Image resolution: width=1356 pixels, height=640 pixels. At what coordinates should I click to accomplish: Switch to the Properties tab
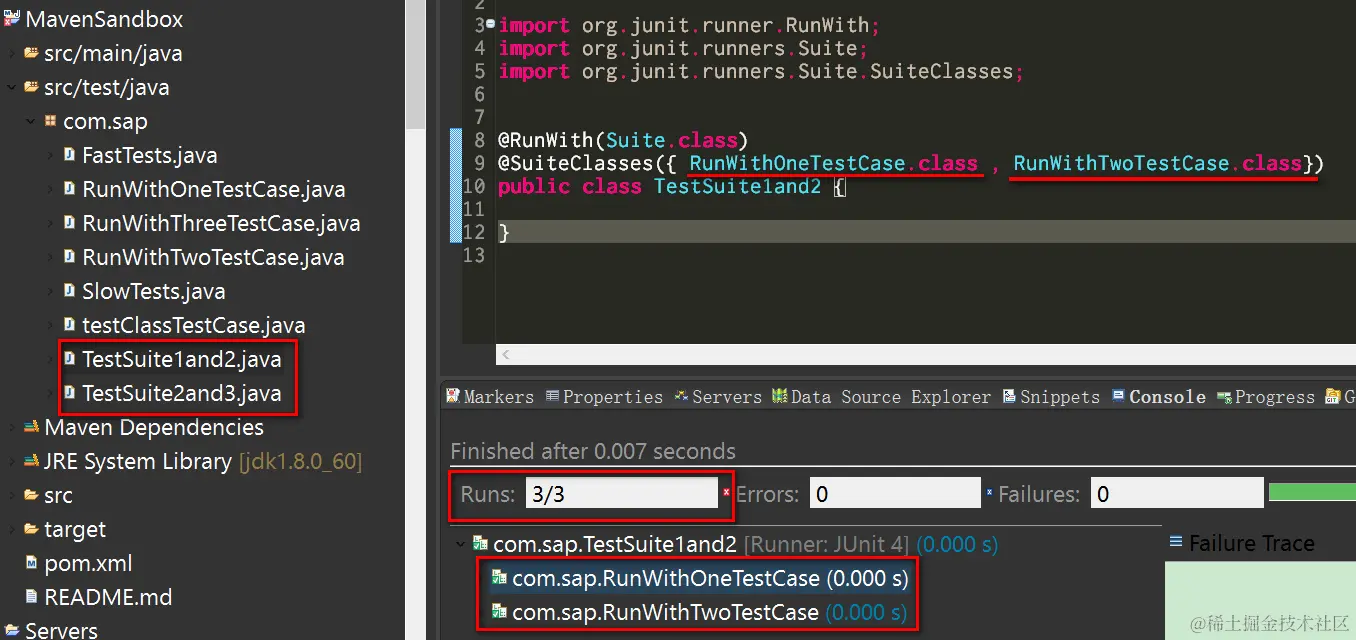pyautogui.click(x=604, y=397)
